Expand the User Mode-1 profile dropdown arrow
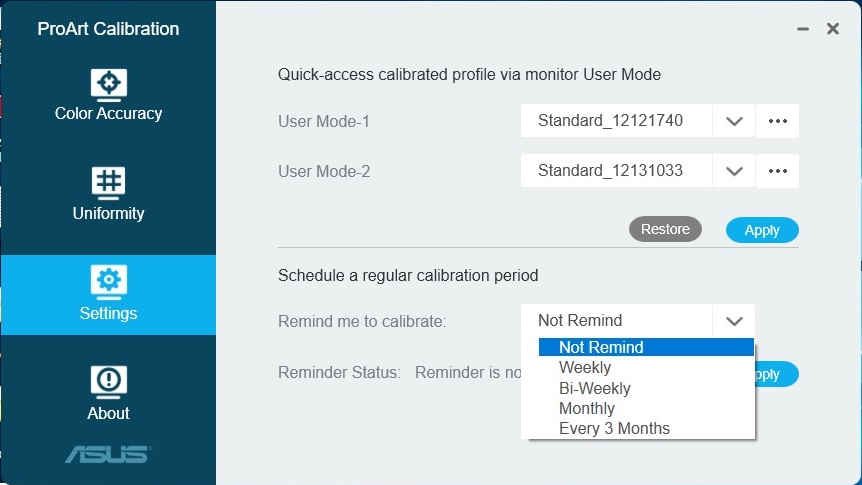Screen dimensions: 862x485 click(x=734, y=121)
